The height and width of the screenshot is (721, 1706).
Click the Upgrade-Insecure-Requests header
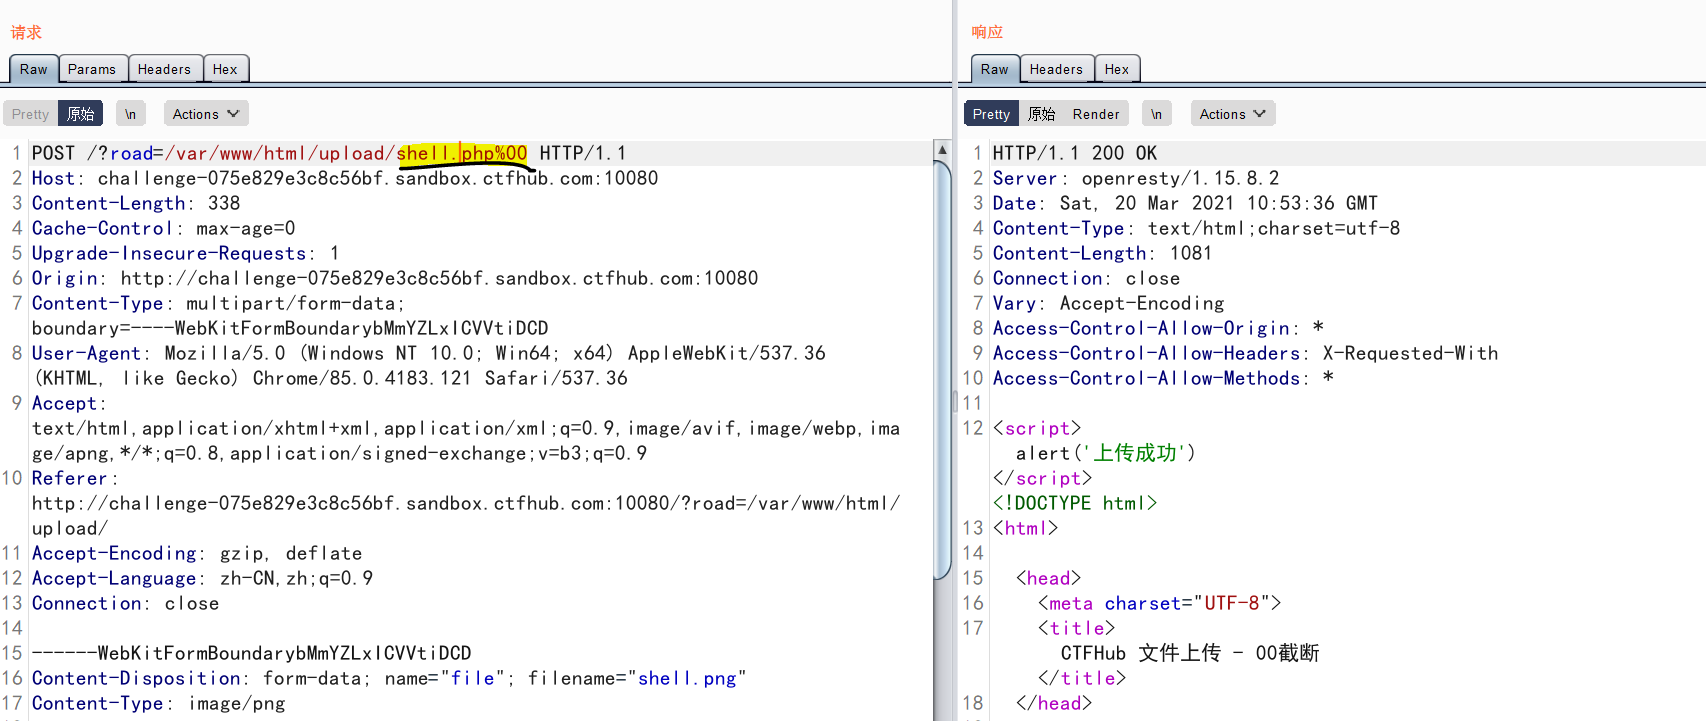pyautogui.click(x=185, y=253)
